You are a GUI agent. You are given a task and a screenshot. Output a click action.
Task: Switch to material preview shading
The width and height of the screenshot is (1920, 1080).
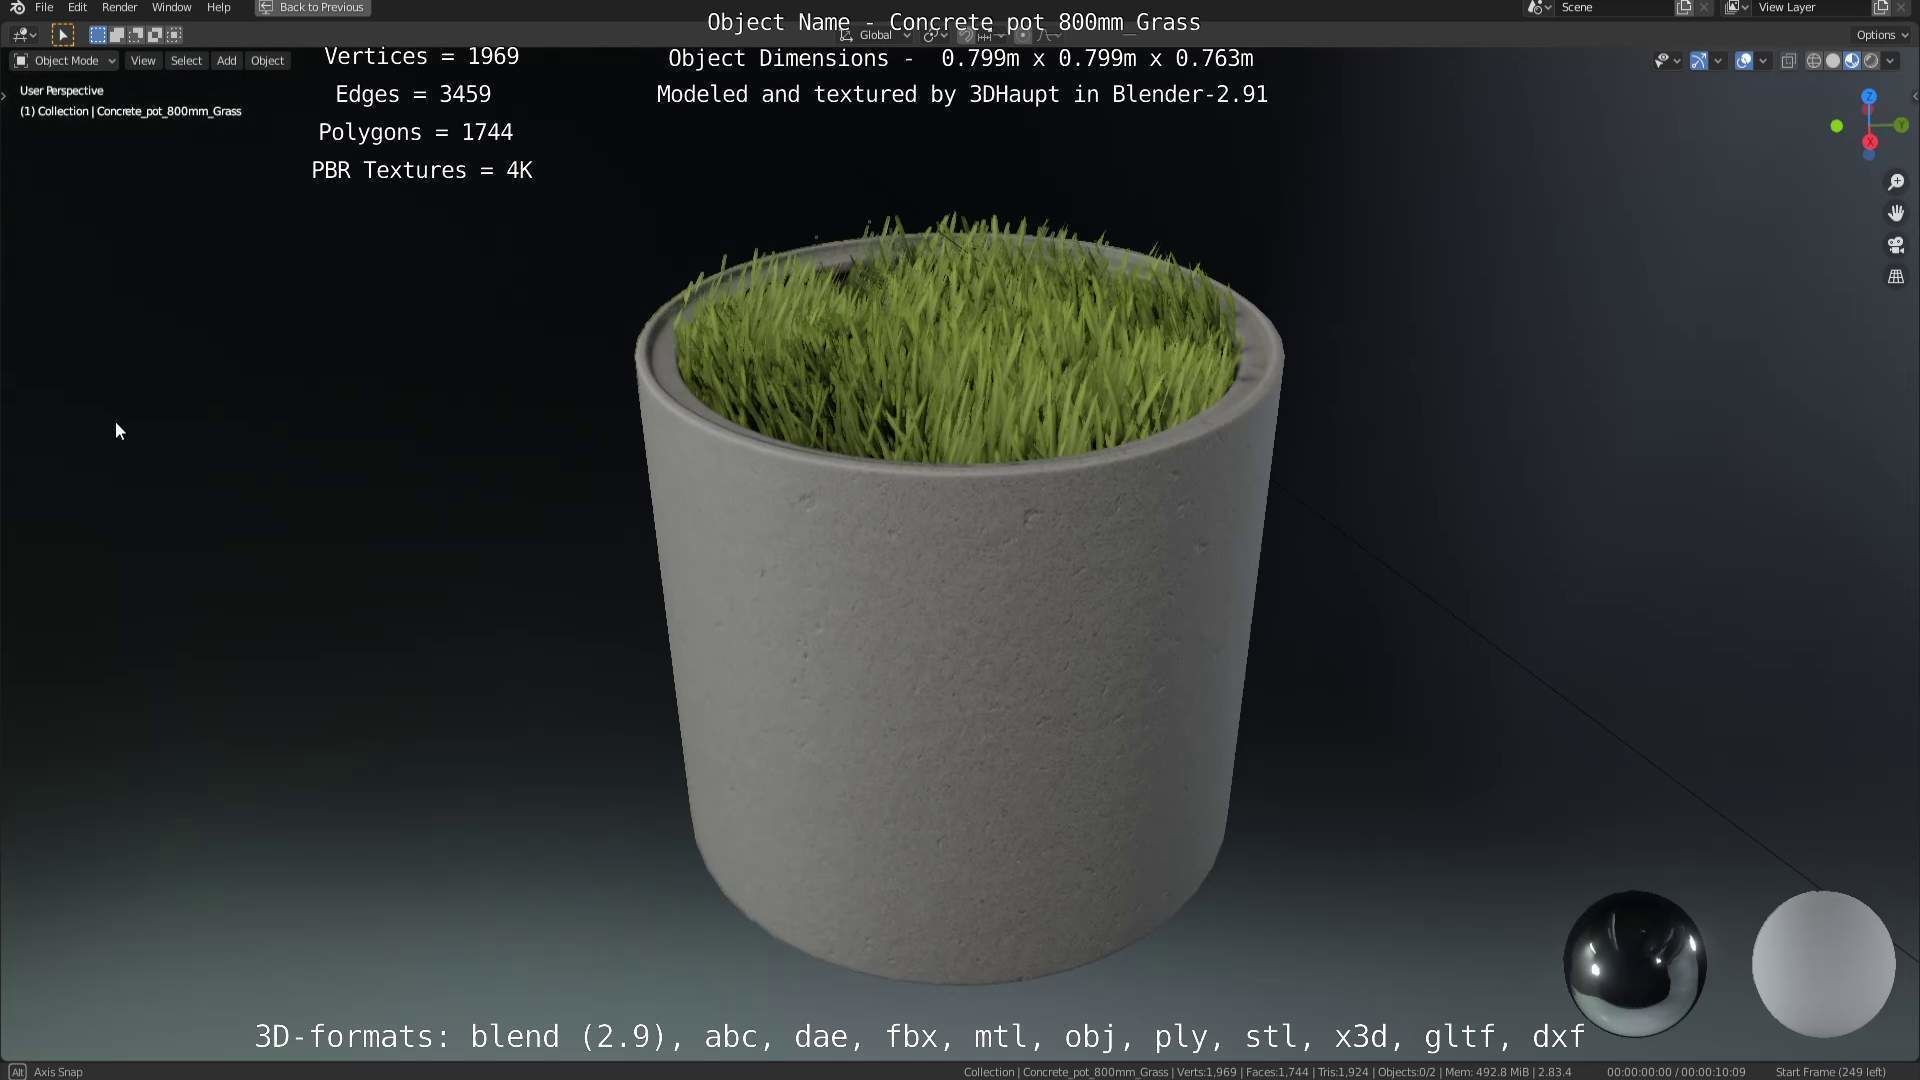coord(1852,61)
